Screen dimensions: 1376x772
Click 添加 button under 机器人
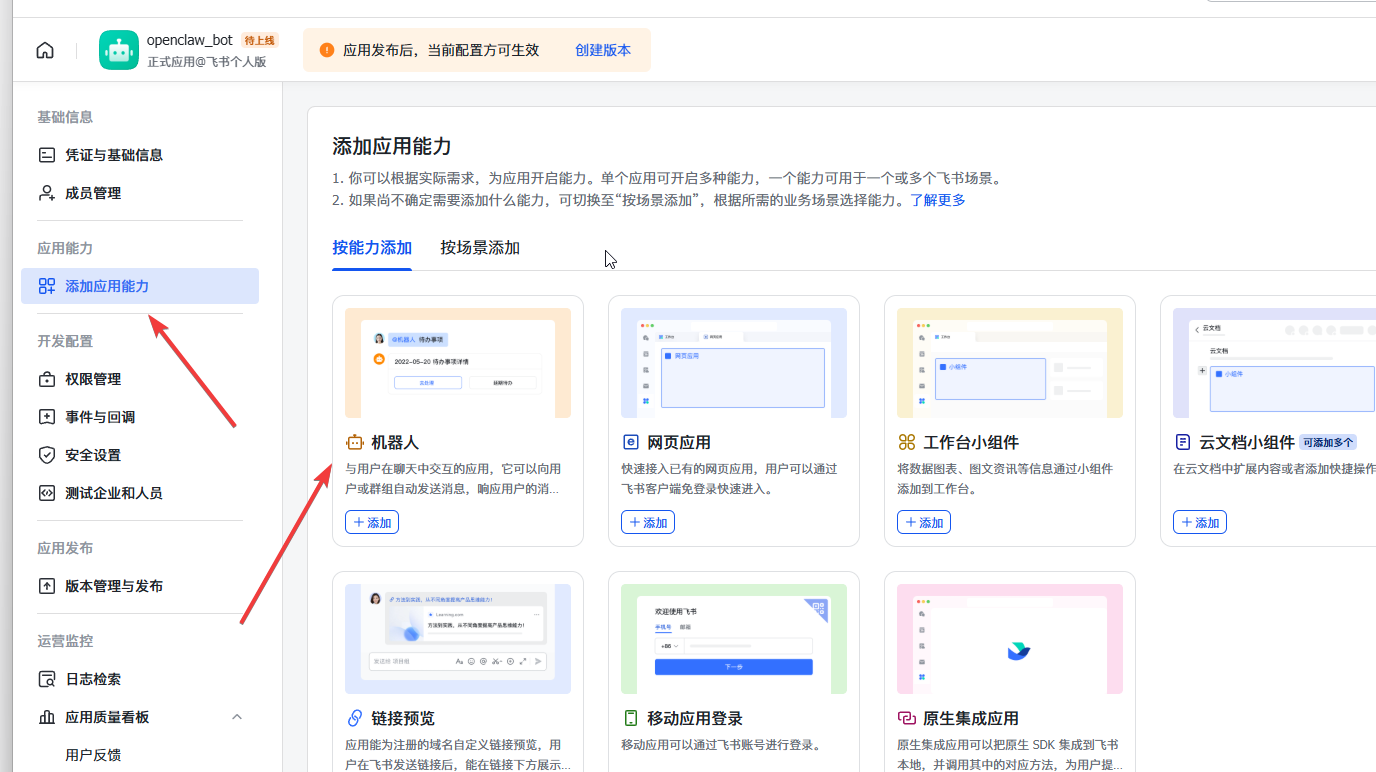click(372, 522)
